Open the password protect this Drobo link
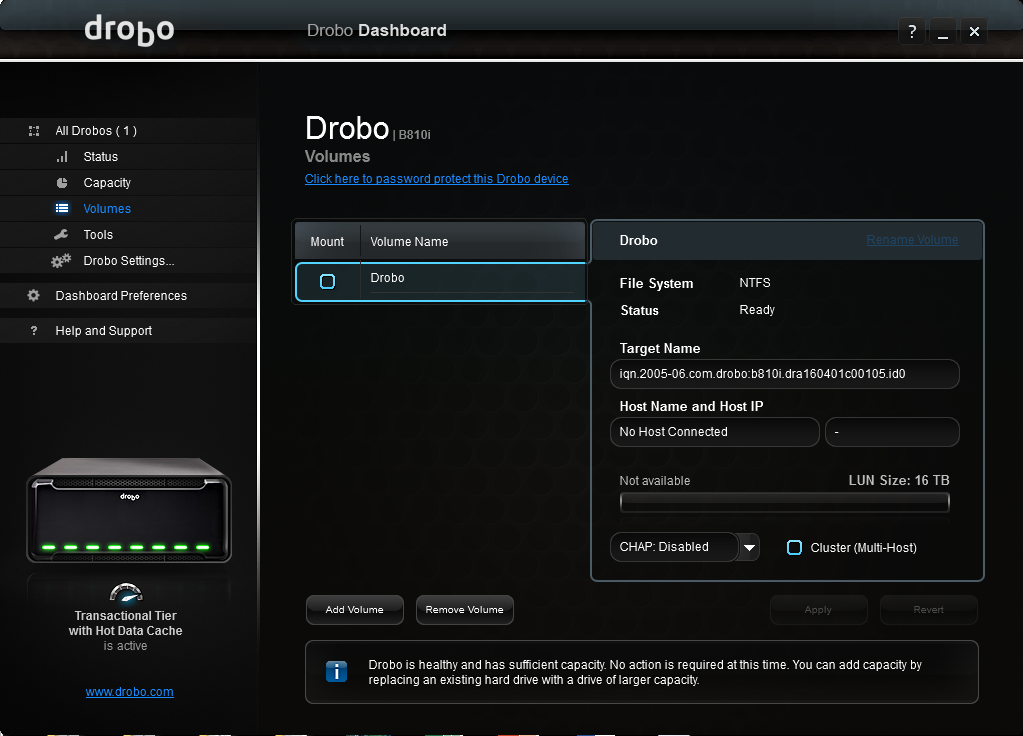The width and height of the screenshot is (1023, 736). (436, 179)
